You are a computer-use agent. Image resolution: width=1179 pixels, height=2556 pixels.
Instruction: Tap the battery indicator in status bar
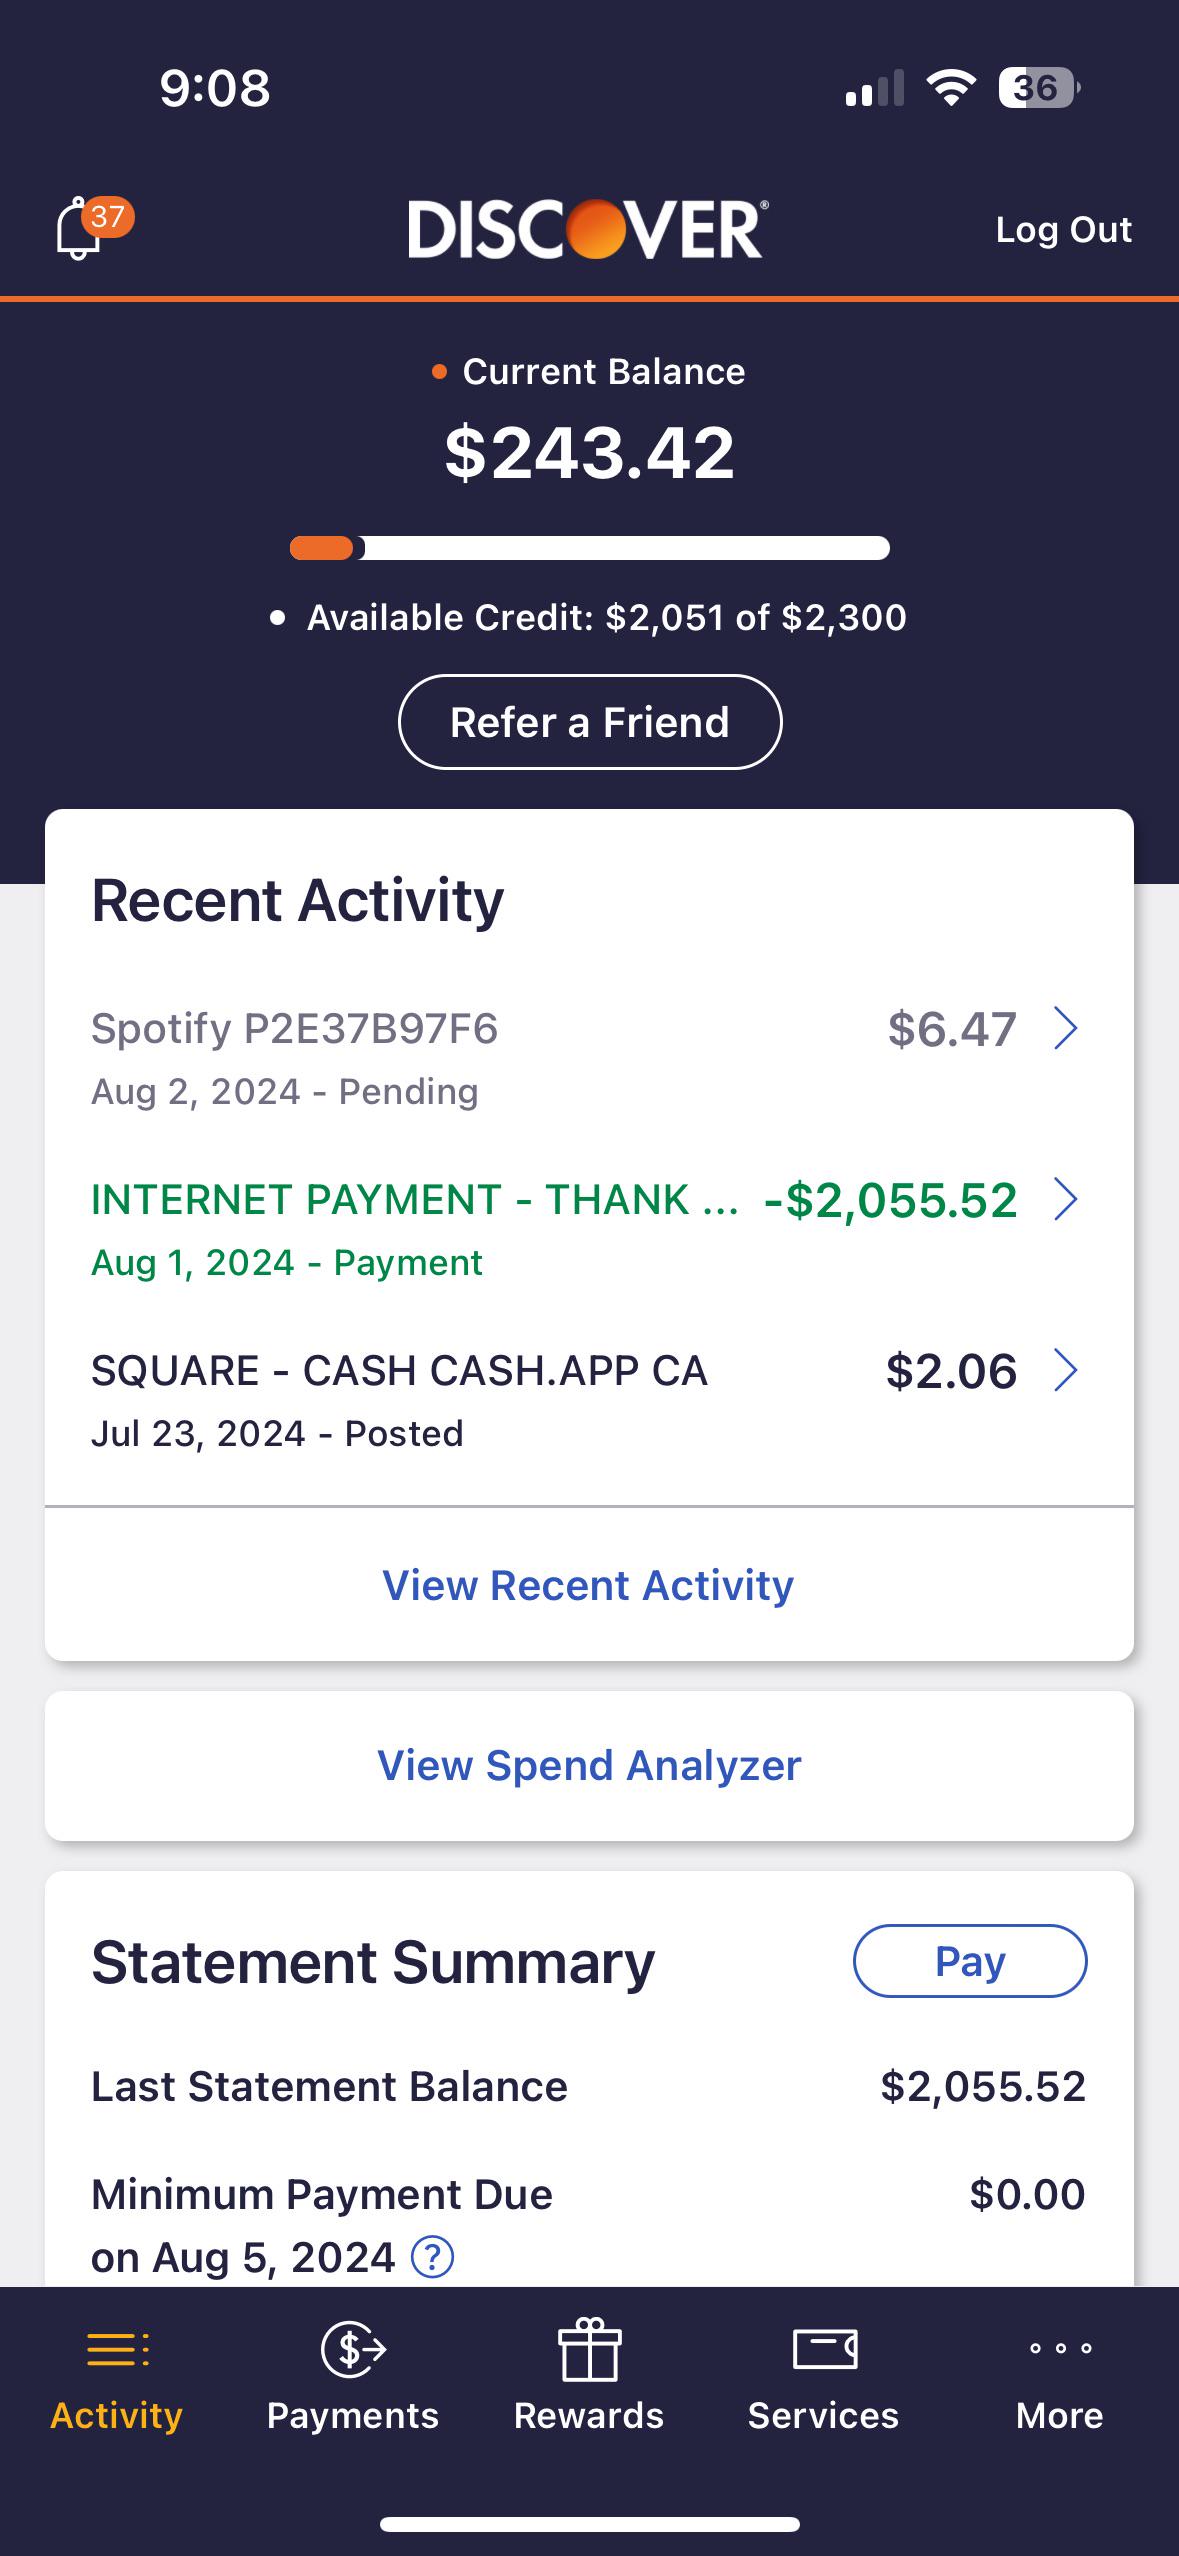click(x=1038, y=88)
